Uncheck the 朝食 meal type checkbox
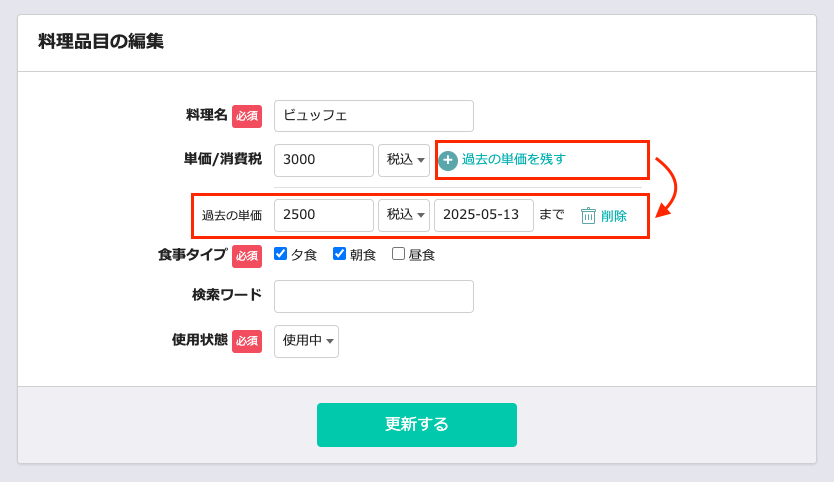Viewport: 834px width, 482px height. pyautogui.click(x=339, y=254)
